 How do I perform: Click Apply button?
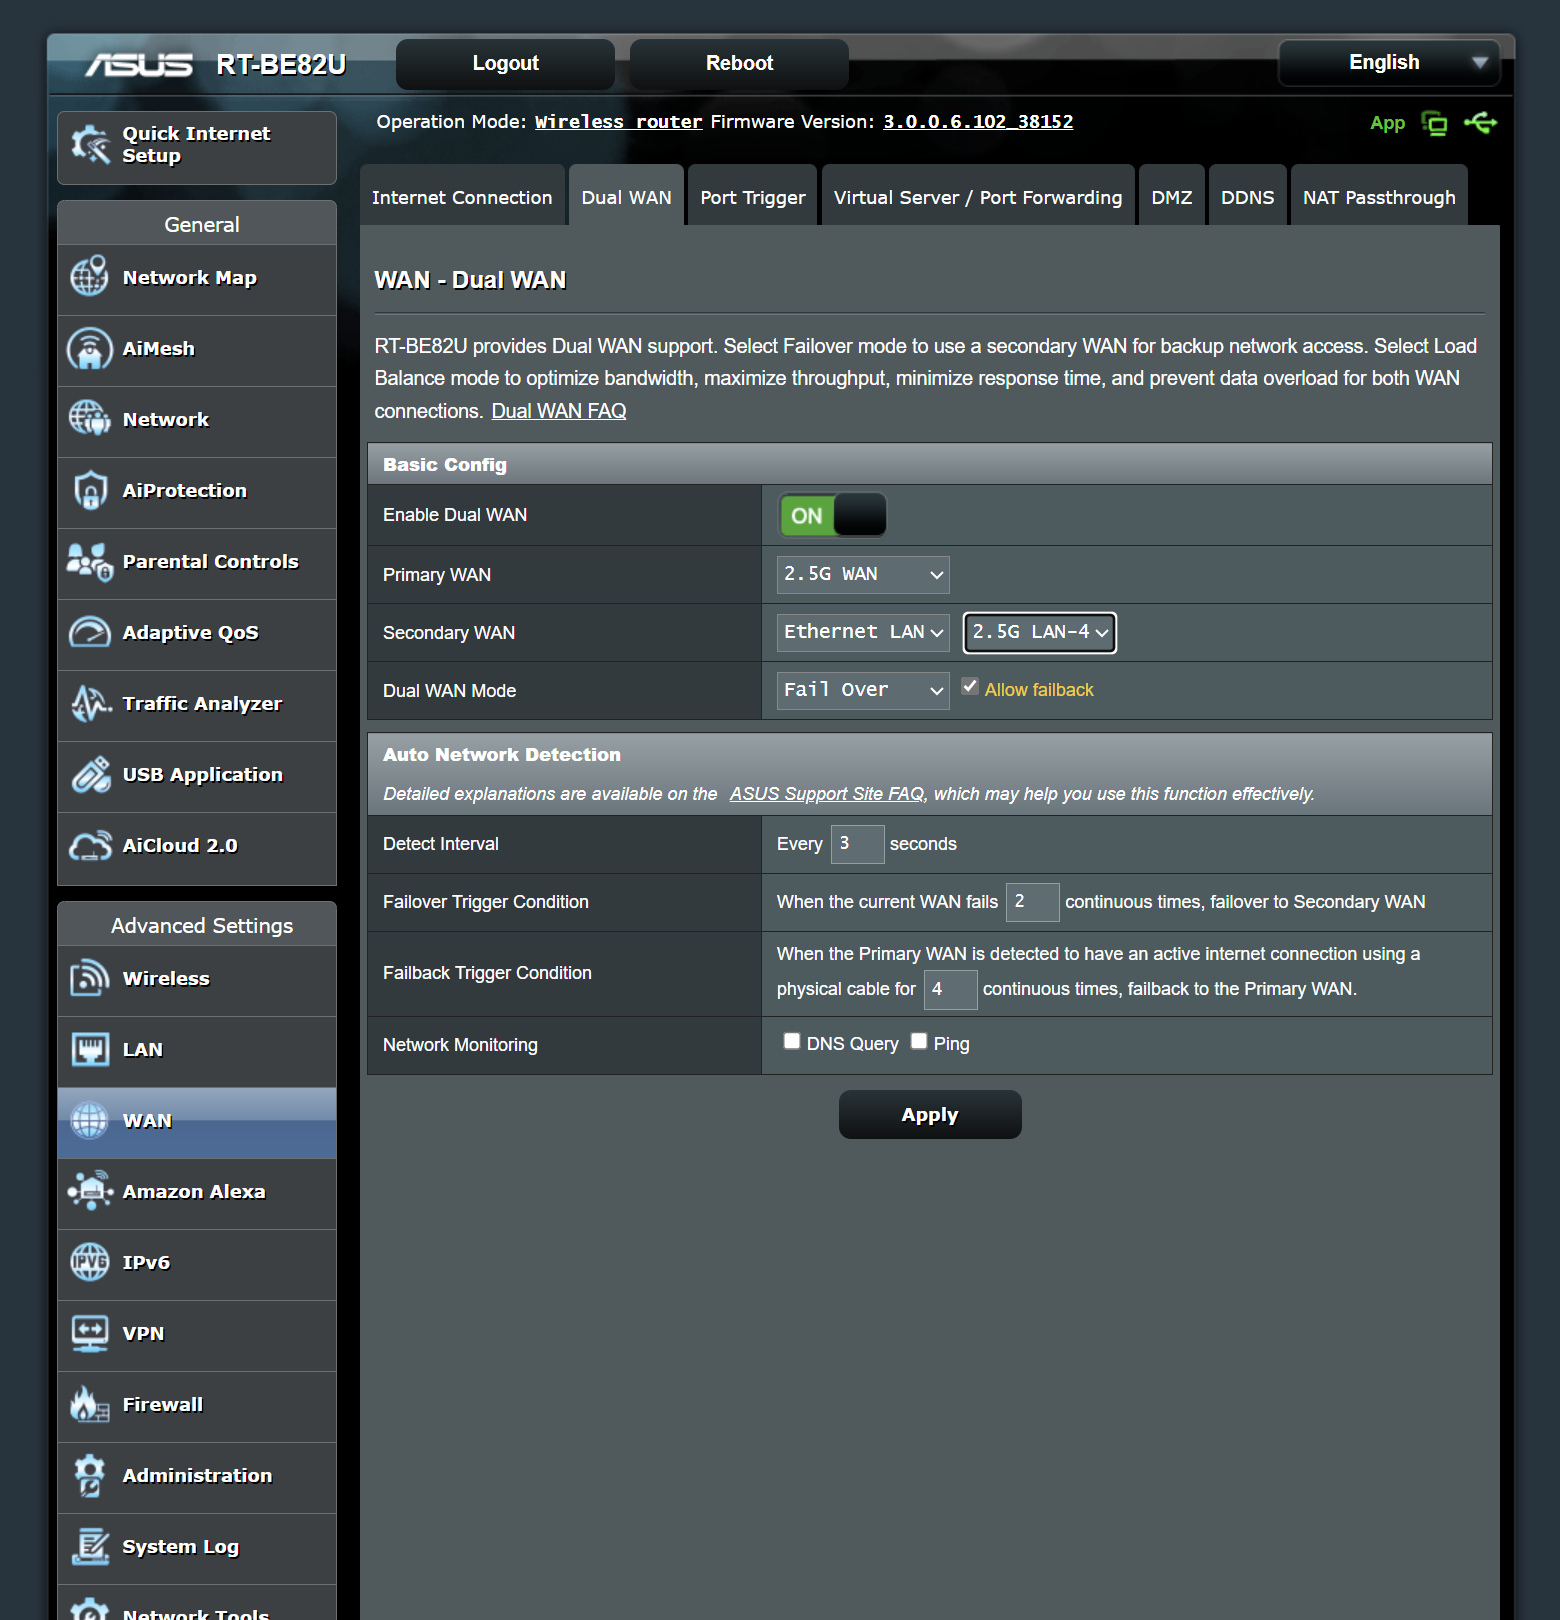930,1115
